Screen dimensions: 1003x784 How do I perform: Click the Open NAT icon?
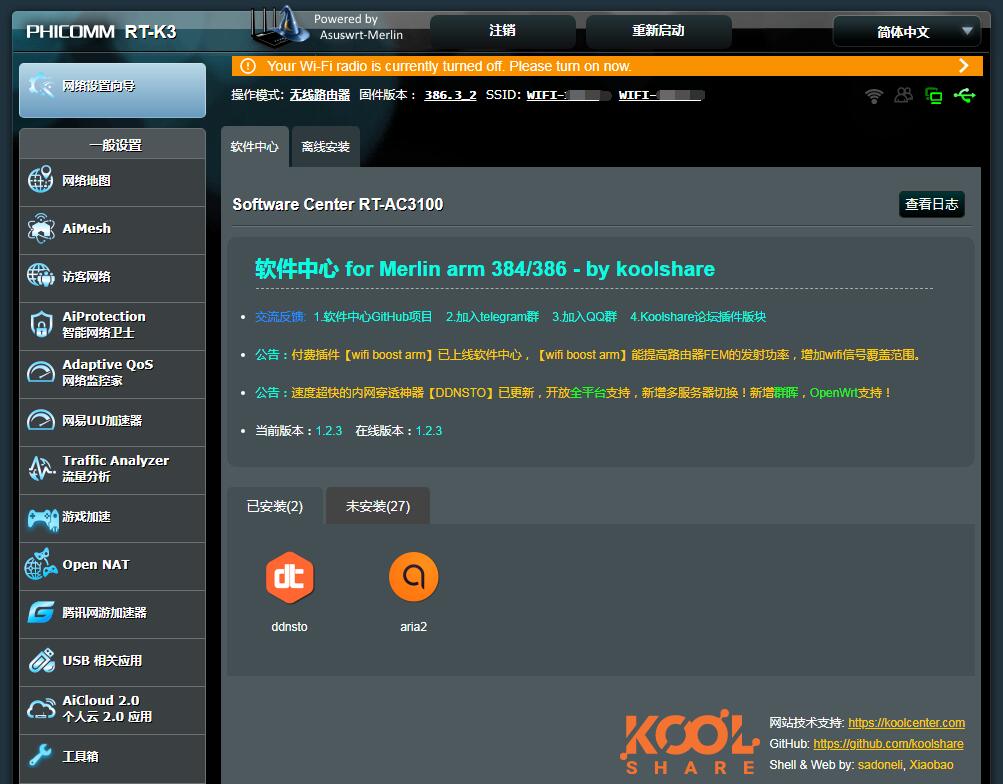[x=41, y=564]
